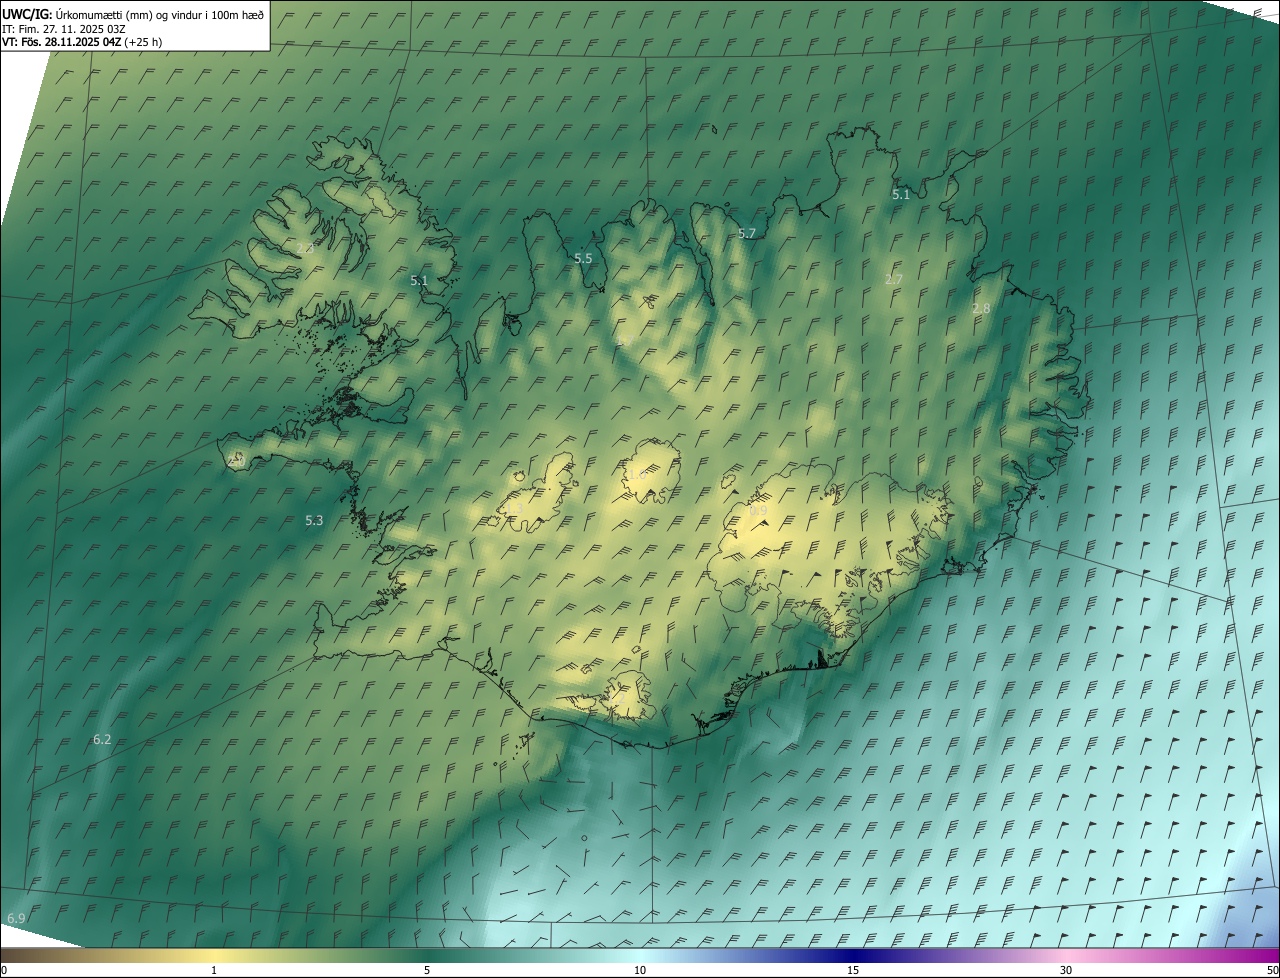Click the 5.7 value label
The width and height of the screenshot is (1280, 978).
tap(747, 233)
